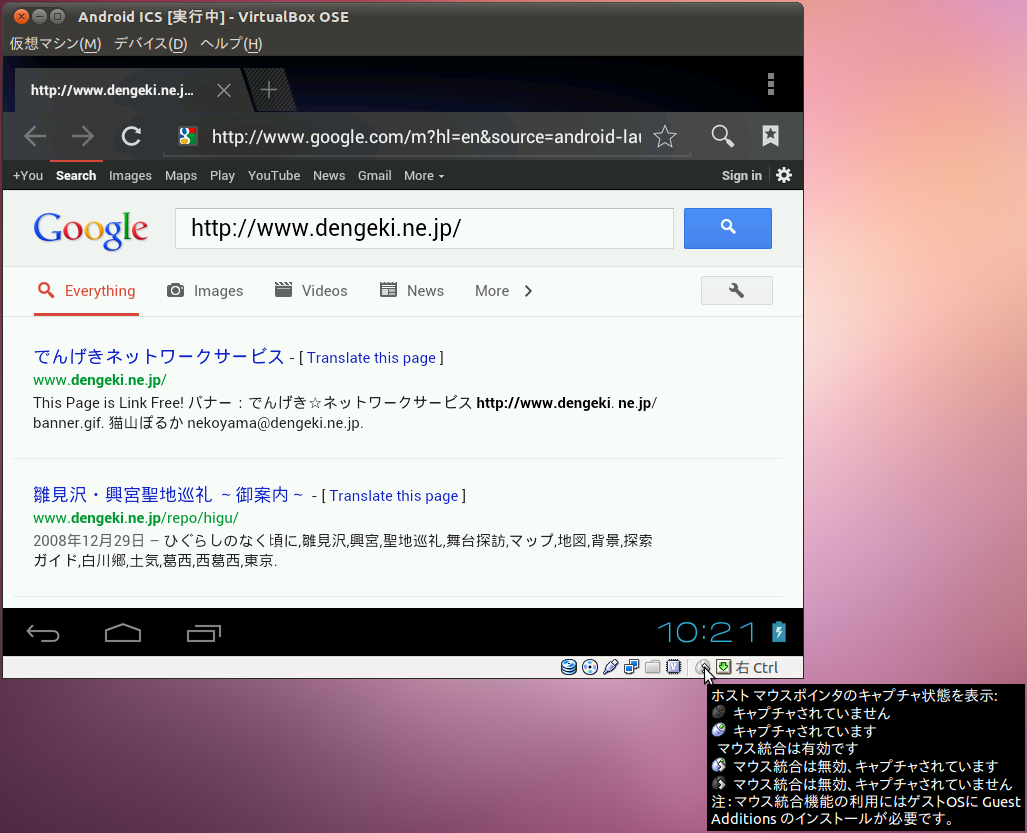Open the でんげきネットワークサービス result link
1027x833 pixels.
(x=159, y=357)
